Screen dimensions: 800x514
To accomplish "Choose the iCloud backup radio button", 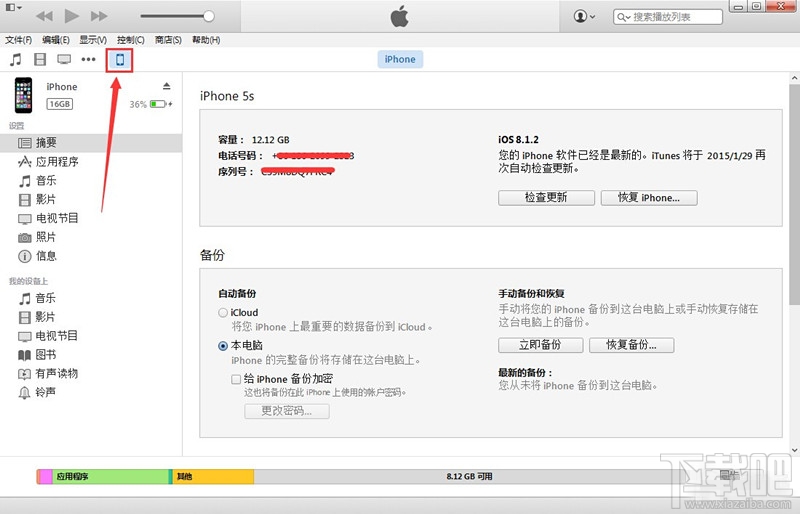I will (223, 313).
